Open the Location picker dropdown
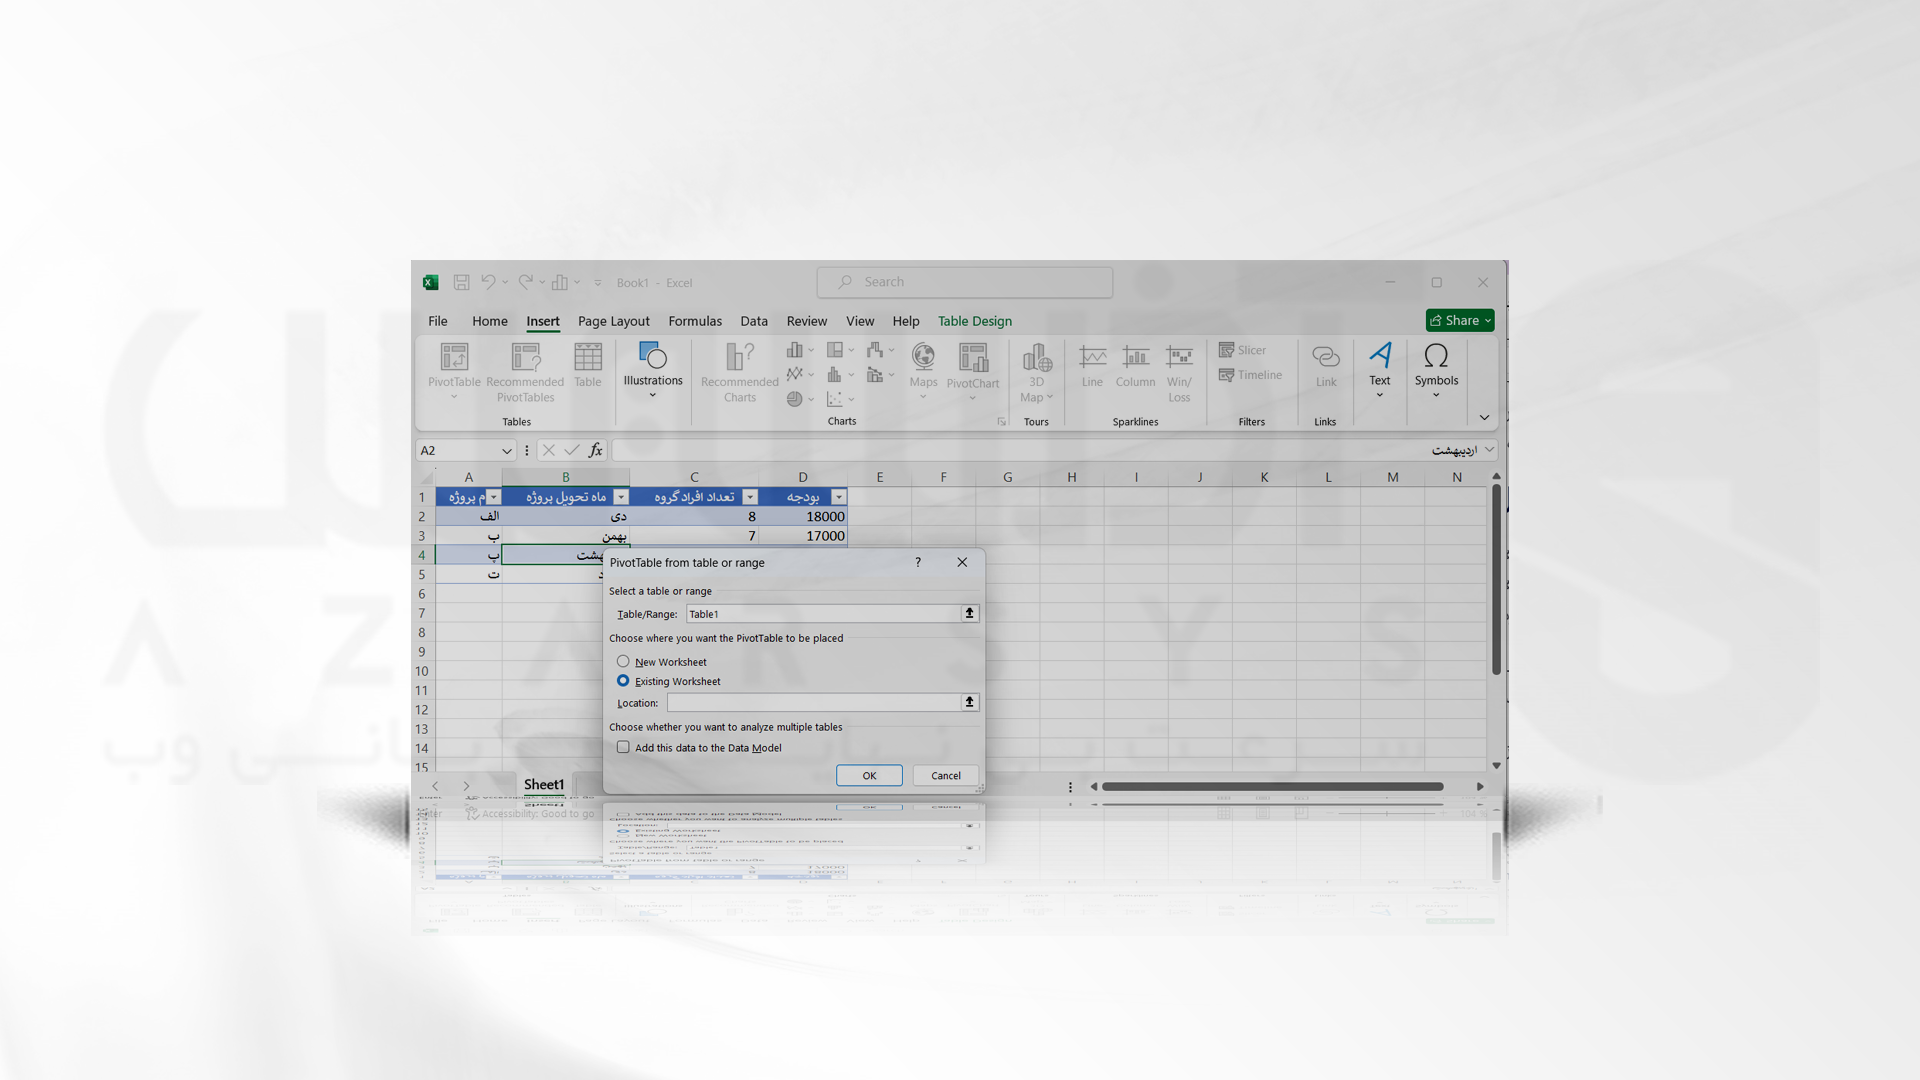This screenshot has height=1080, width=1920. (967, 700)
